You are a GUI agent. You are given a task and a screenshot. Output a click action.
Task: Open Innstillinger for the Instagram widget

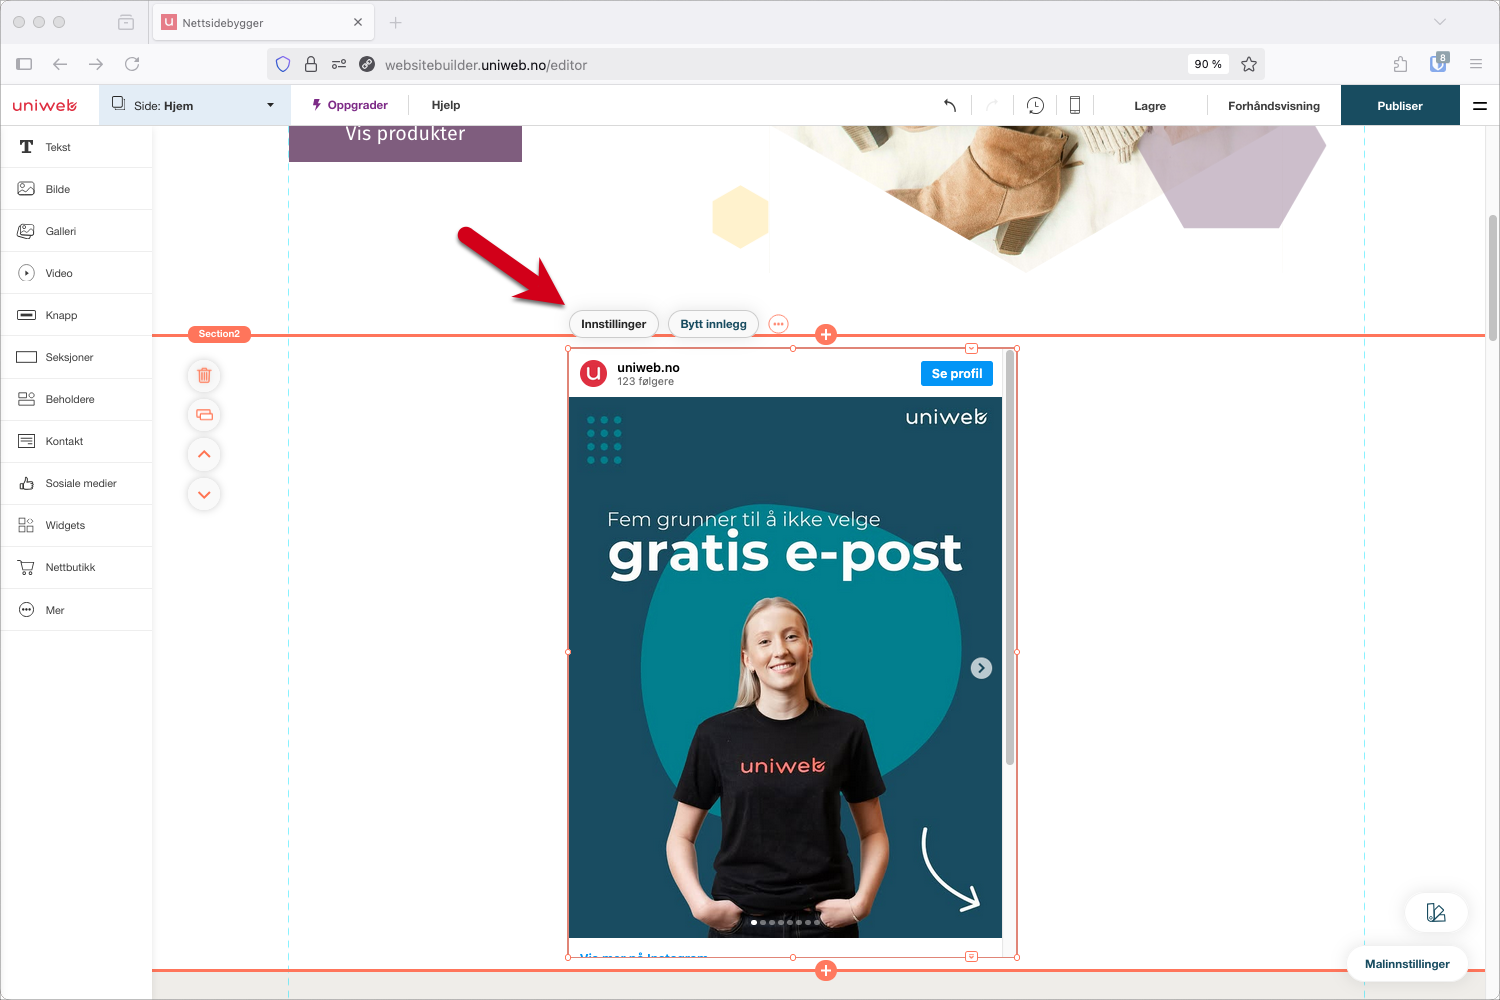[614, 324]
